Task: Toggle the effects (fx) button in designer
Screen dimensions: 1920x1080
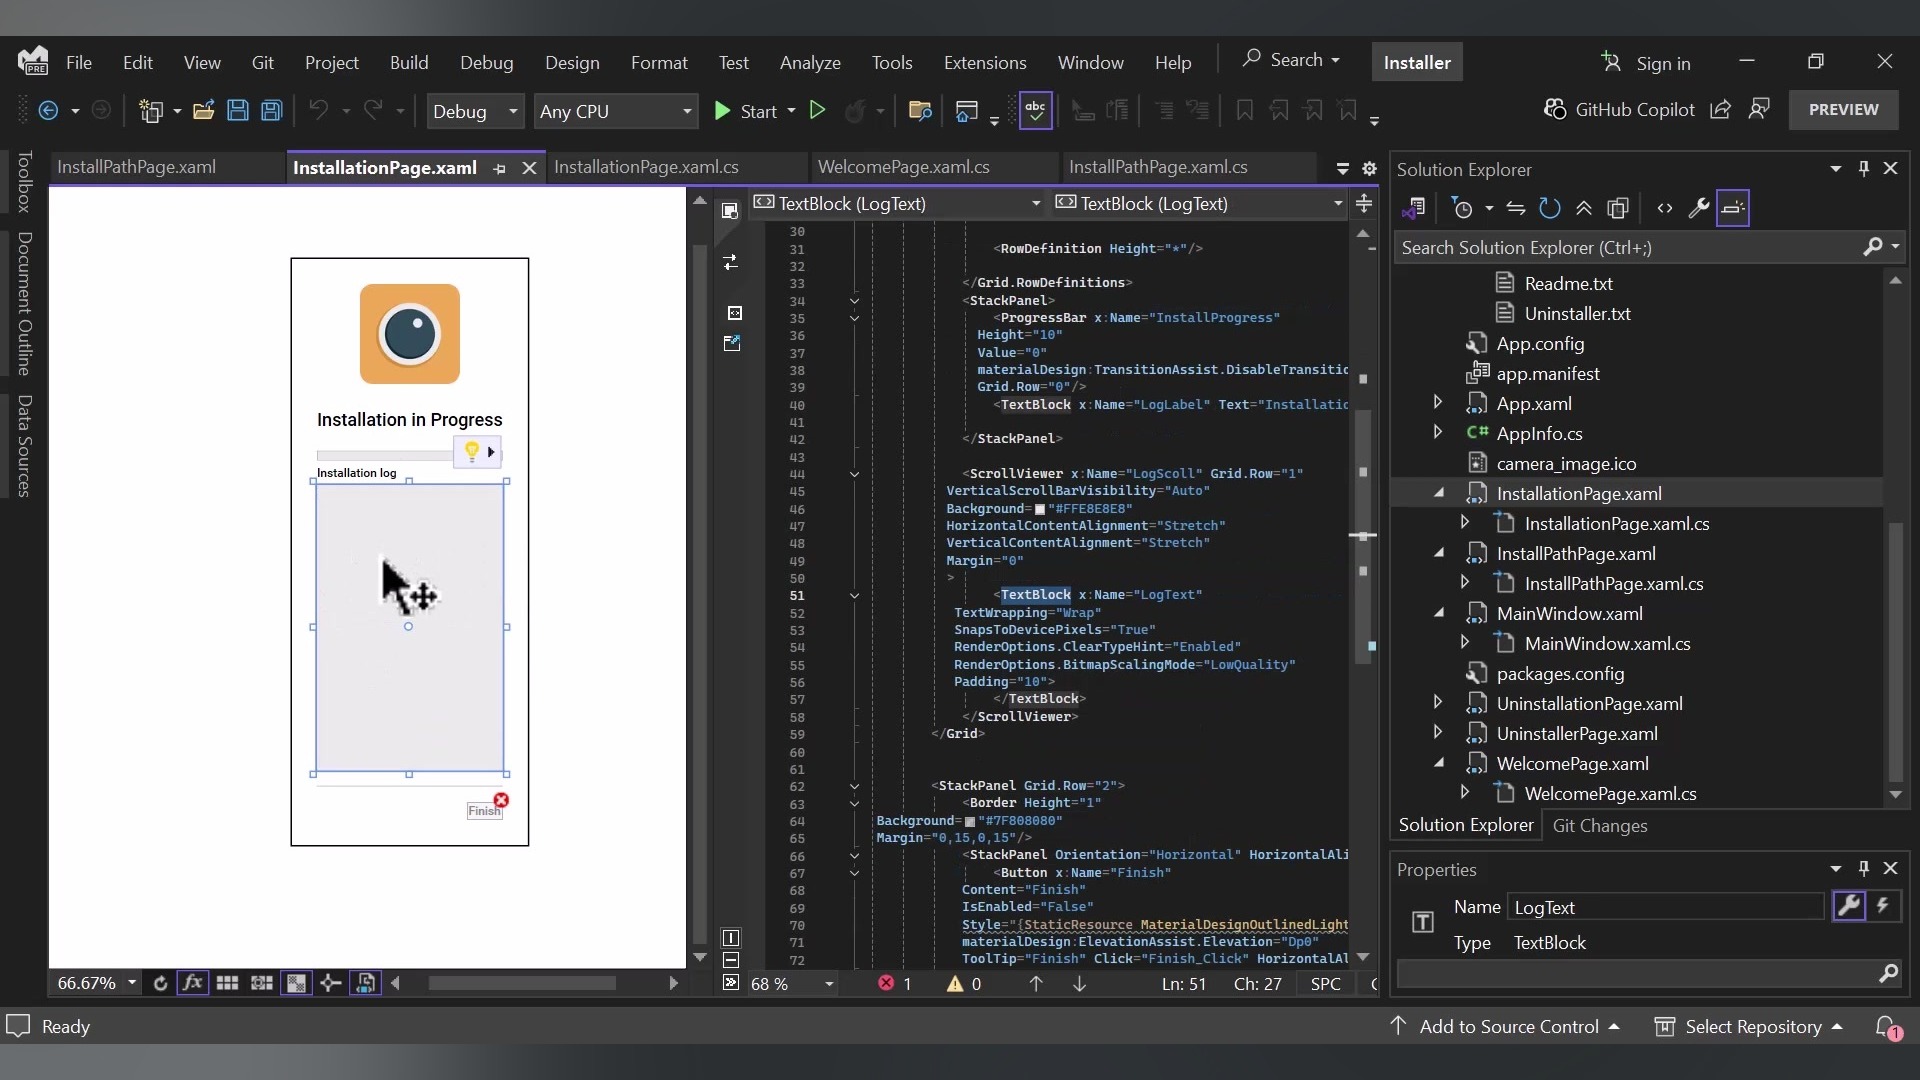Action: [x=192, y=983]
